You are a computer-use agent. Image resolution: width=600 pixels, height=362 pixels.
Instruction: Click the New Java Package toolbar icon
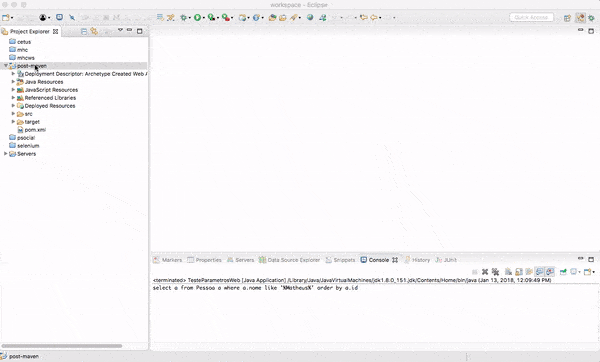coord(242,17)
